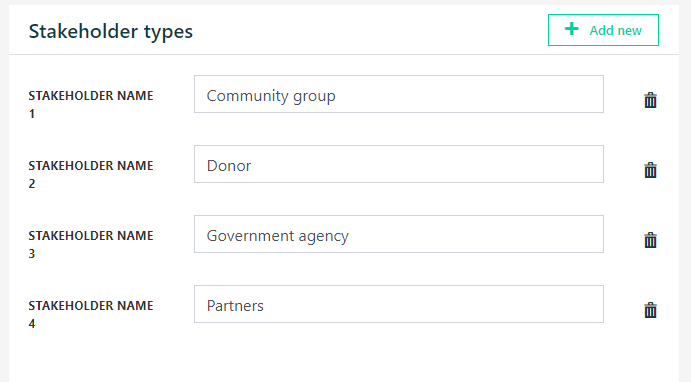691x382 pixels.
Task: Click trash icon beside Government agency
Action: pos(650,240)
